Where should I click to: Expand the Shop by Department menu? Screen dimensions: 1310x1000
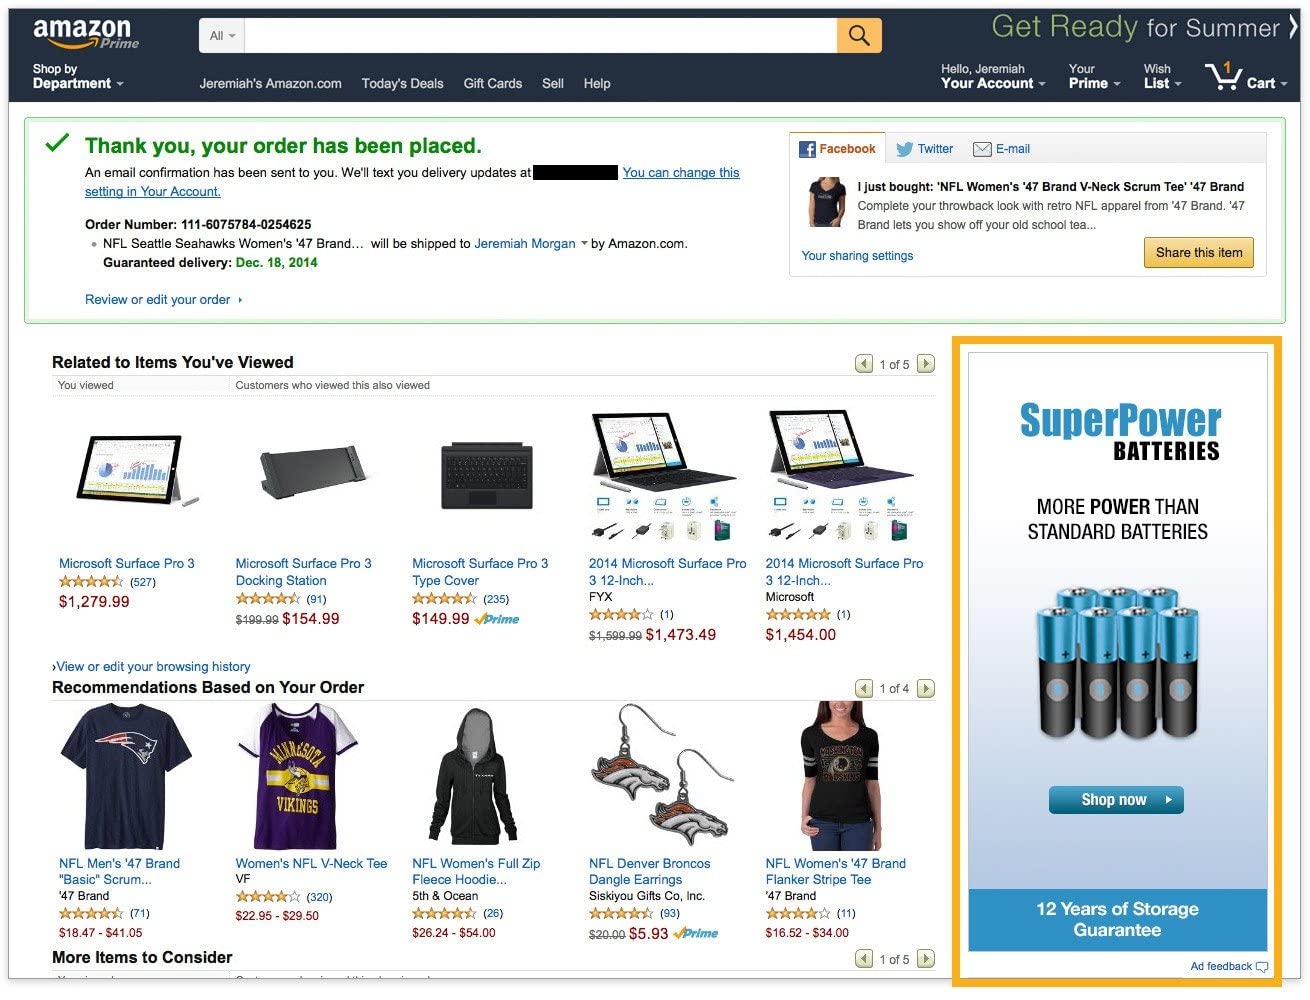click(78, 76)
